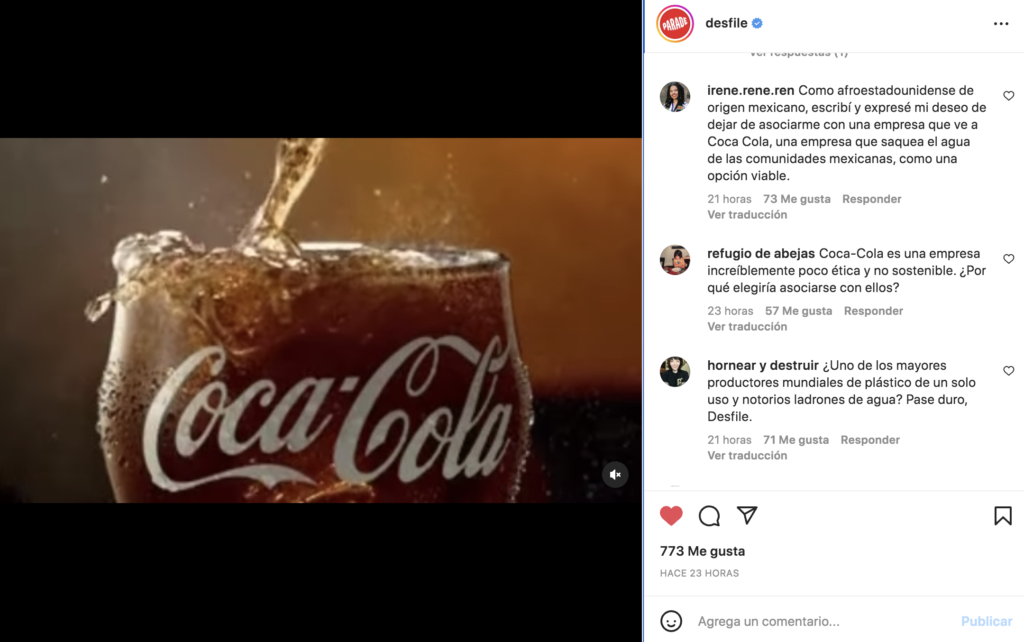Viewport: 1024px width, 642px height.
Task: Share post via paper plane icon
Action: tap(747, 515)
